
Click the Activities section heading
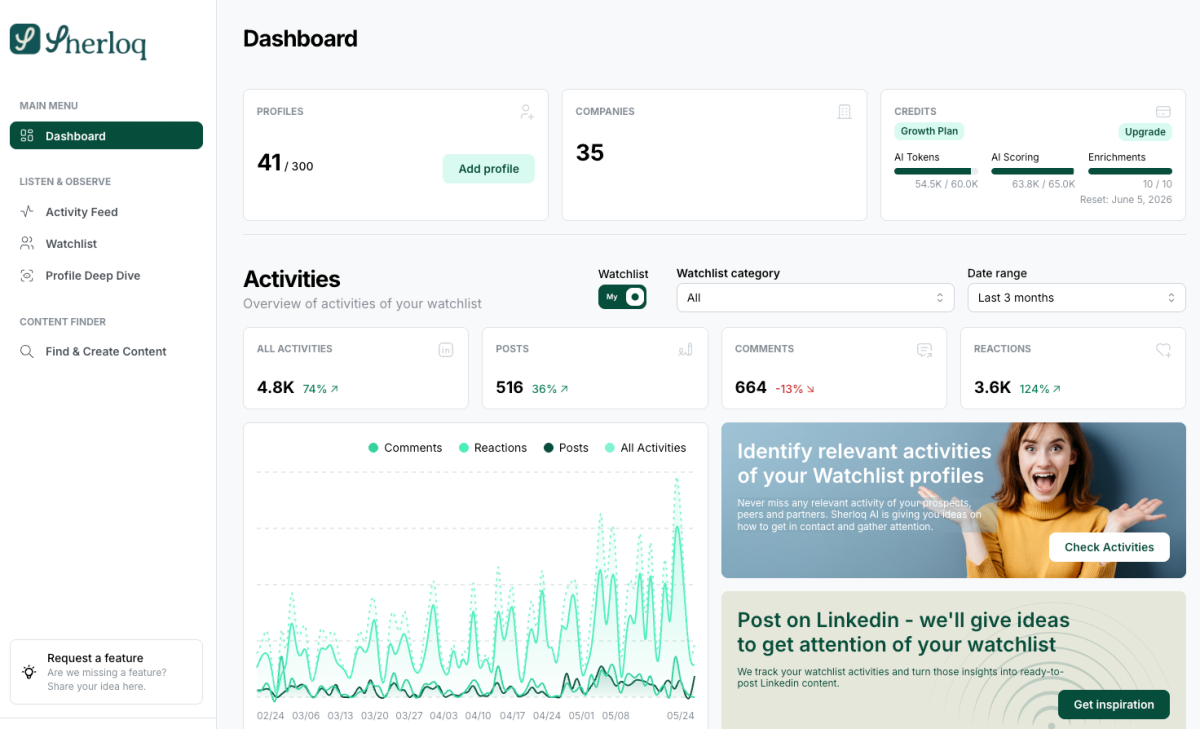click(x=292, y=279)
